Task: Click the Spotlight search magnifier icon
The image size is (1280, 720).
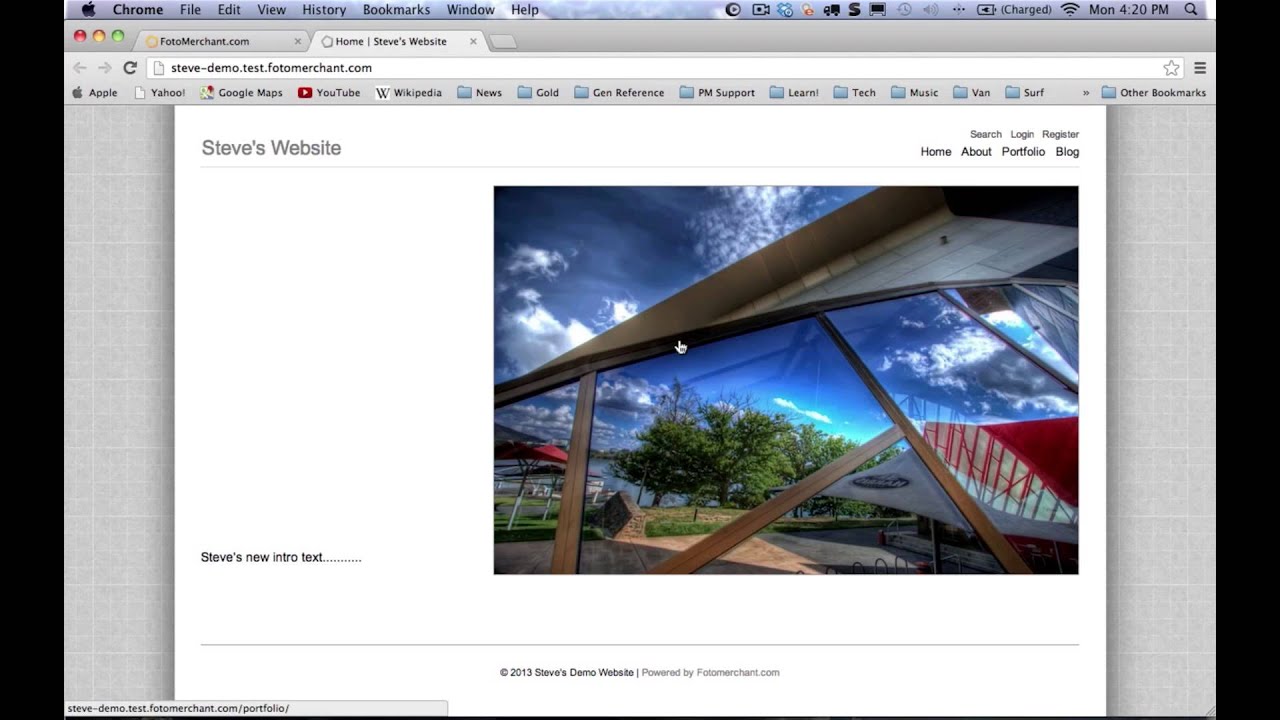Action: (1190, 9)
